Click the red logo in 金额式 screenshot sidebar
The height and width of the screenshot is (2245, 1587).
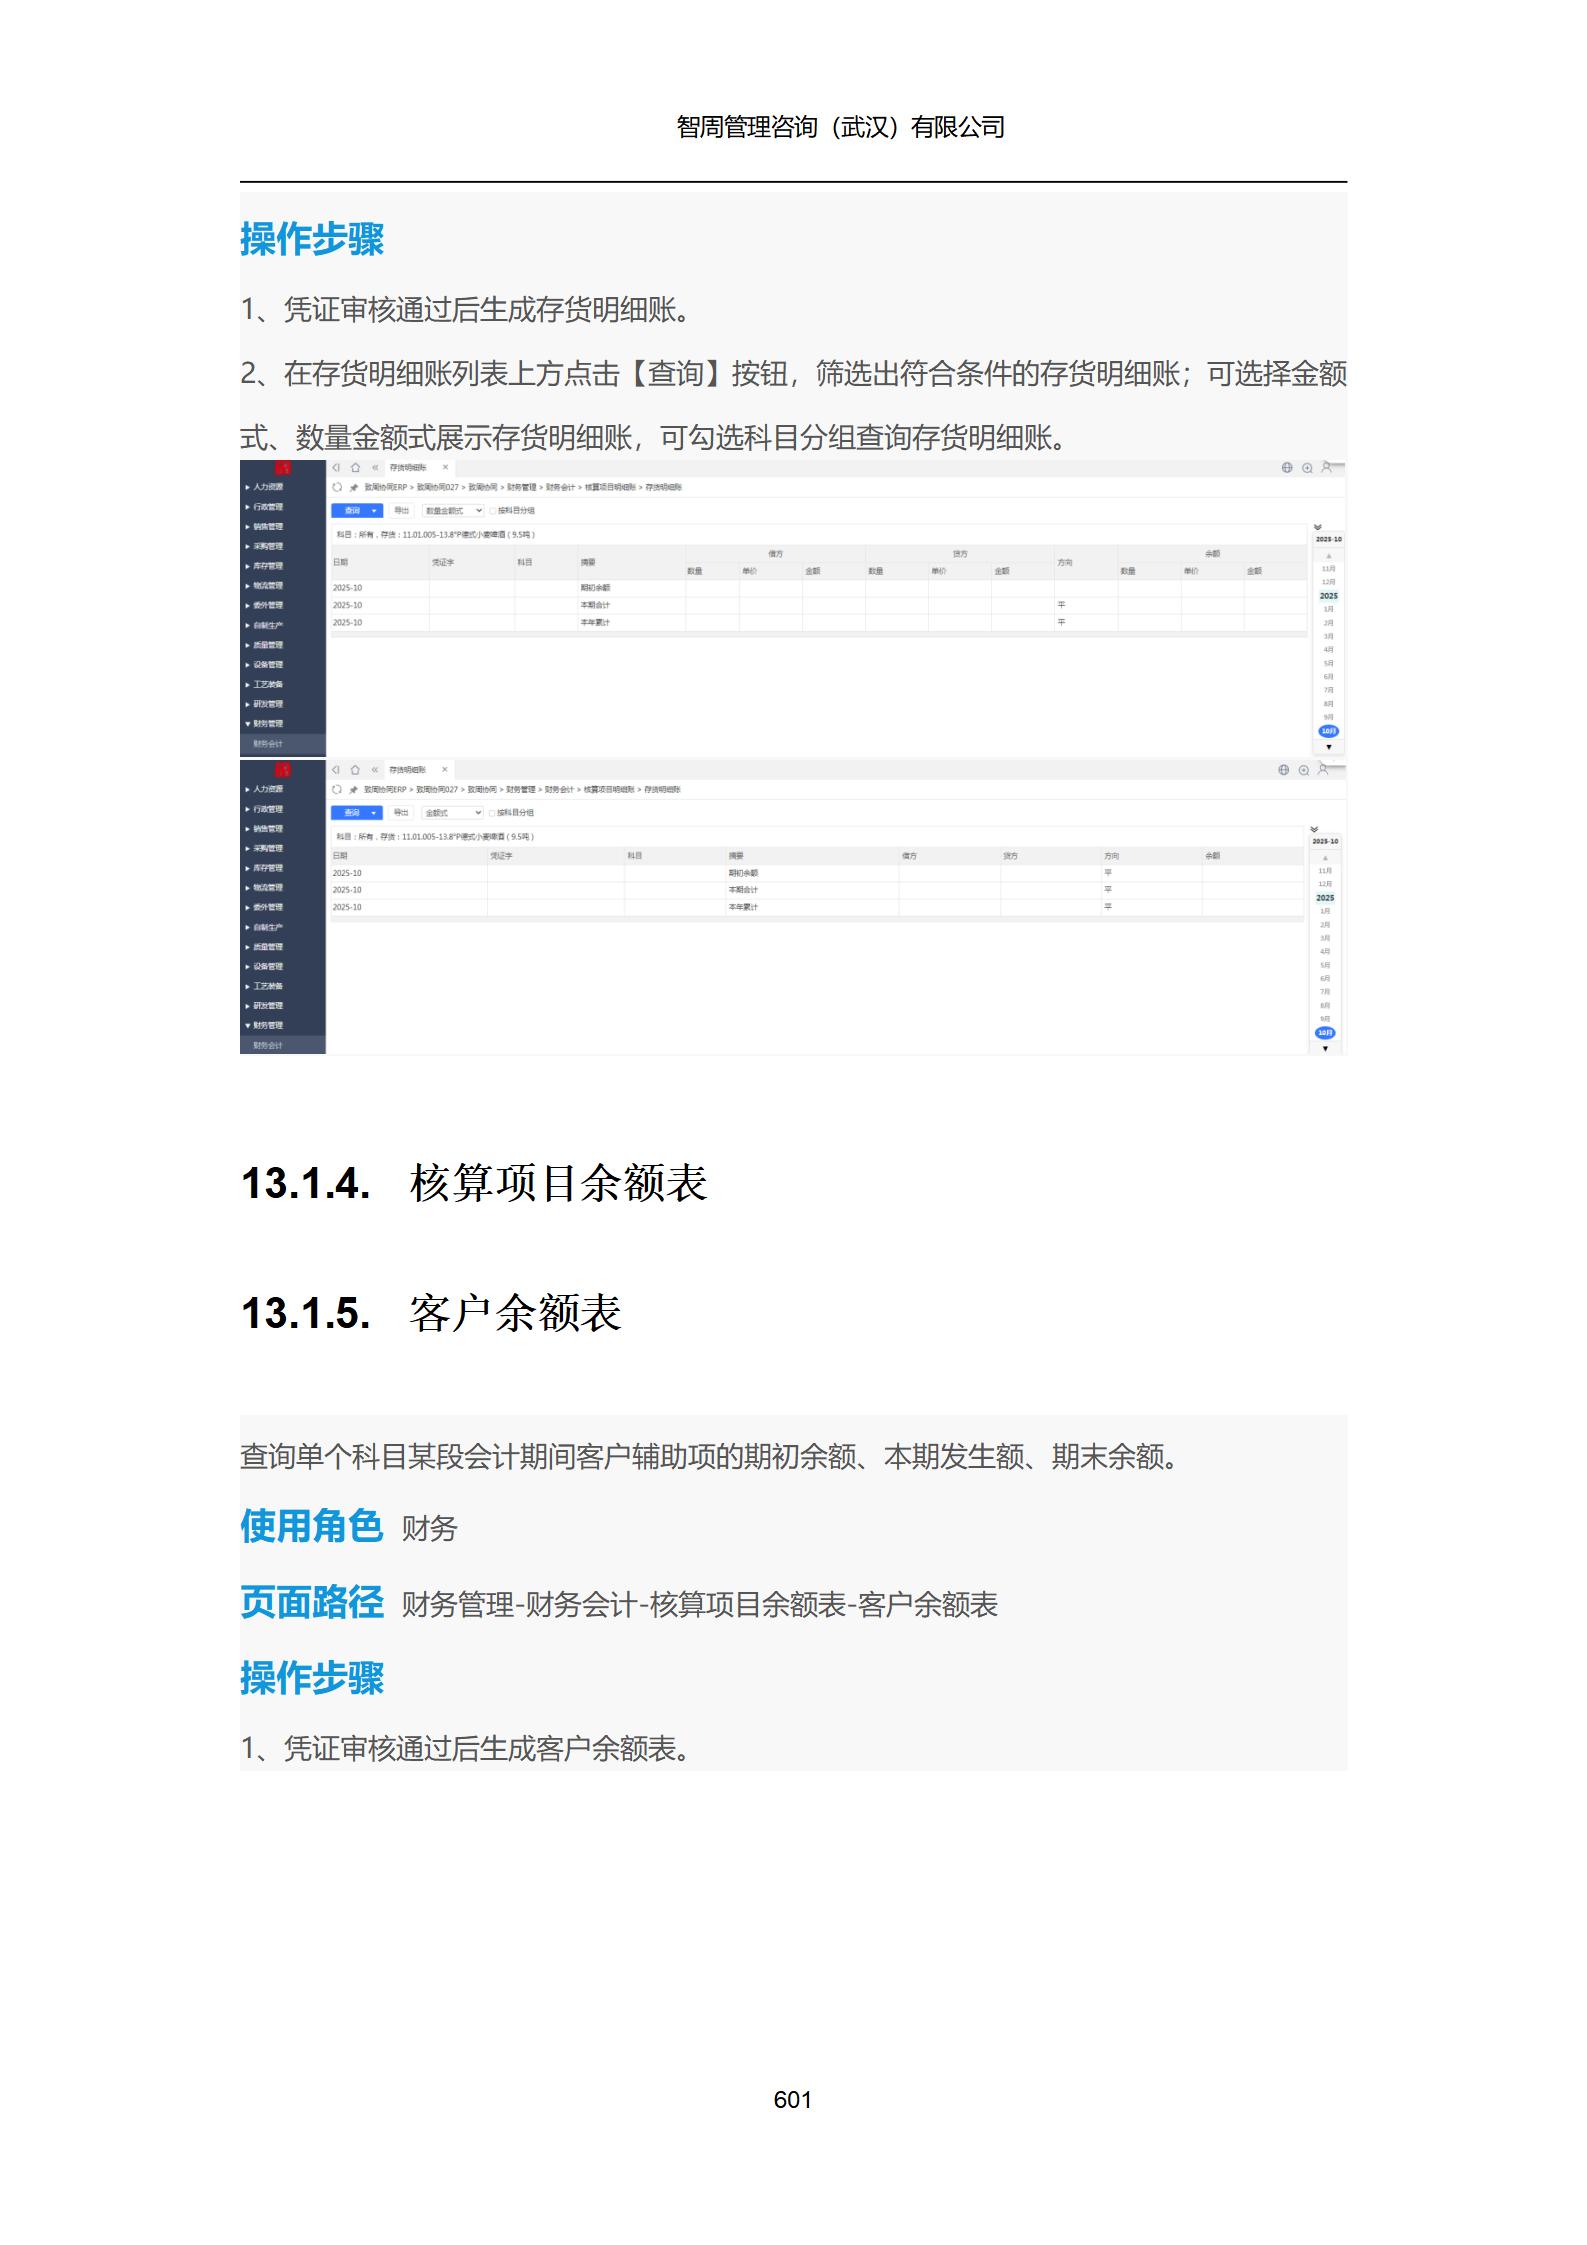[283, 769]
